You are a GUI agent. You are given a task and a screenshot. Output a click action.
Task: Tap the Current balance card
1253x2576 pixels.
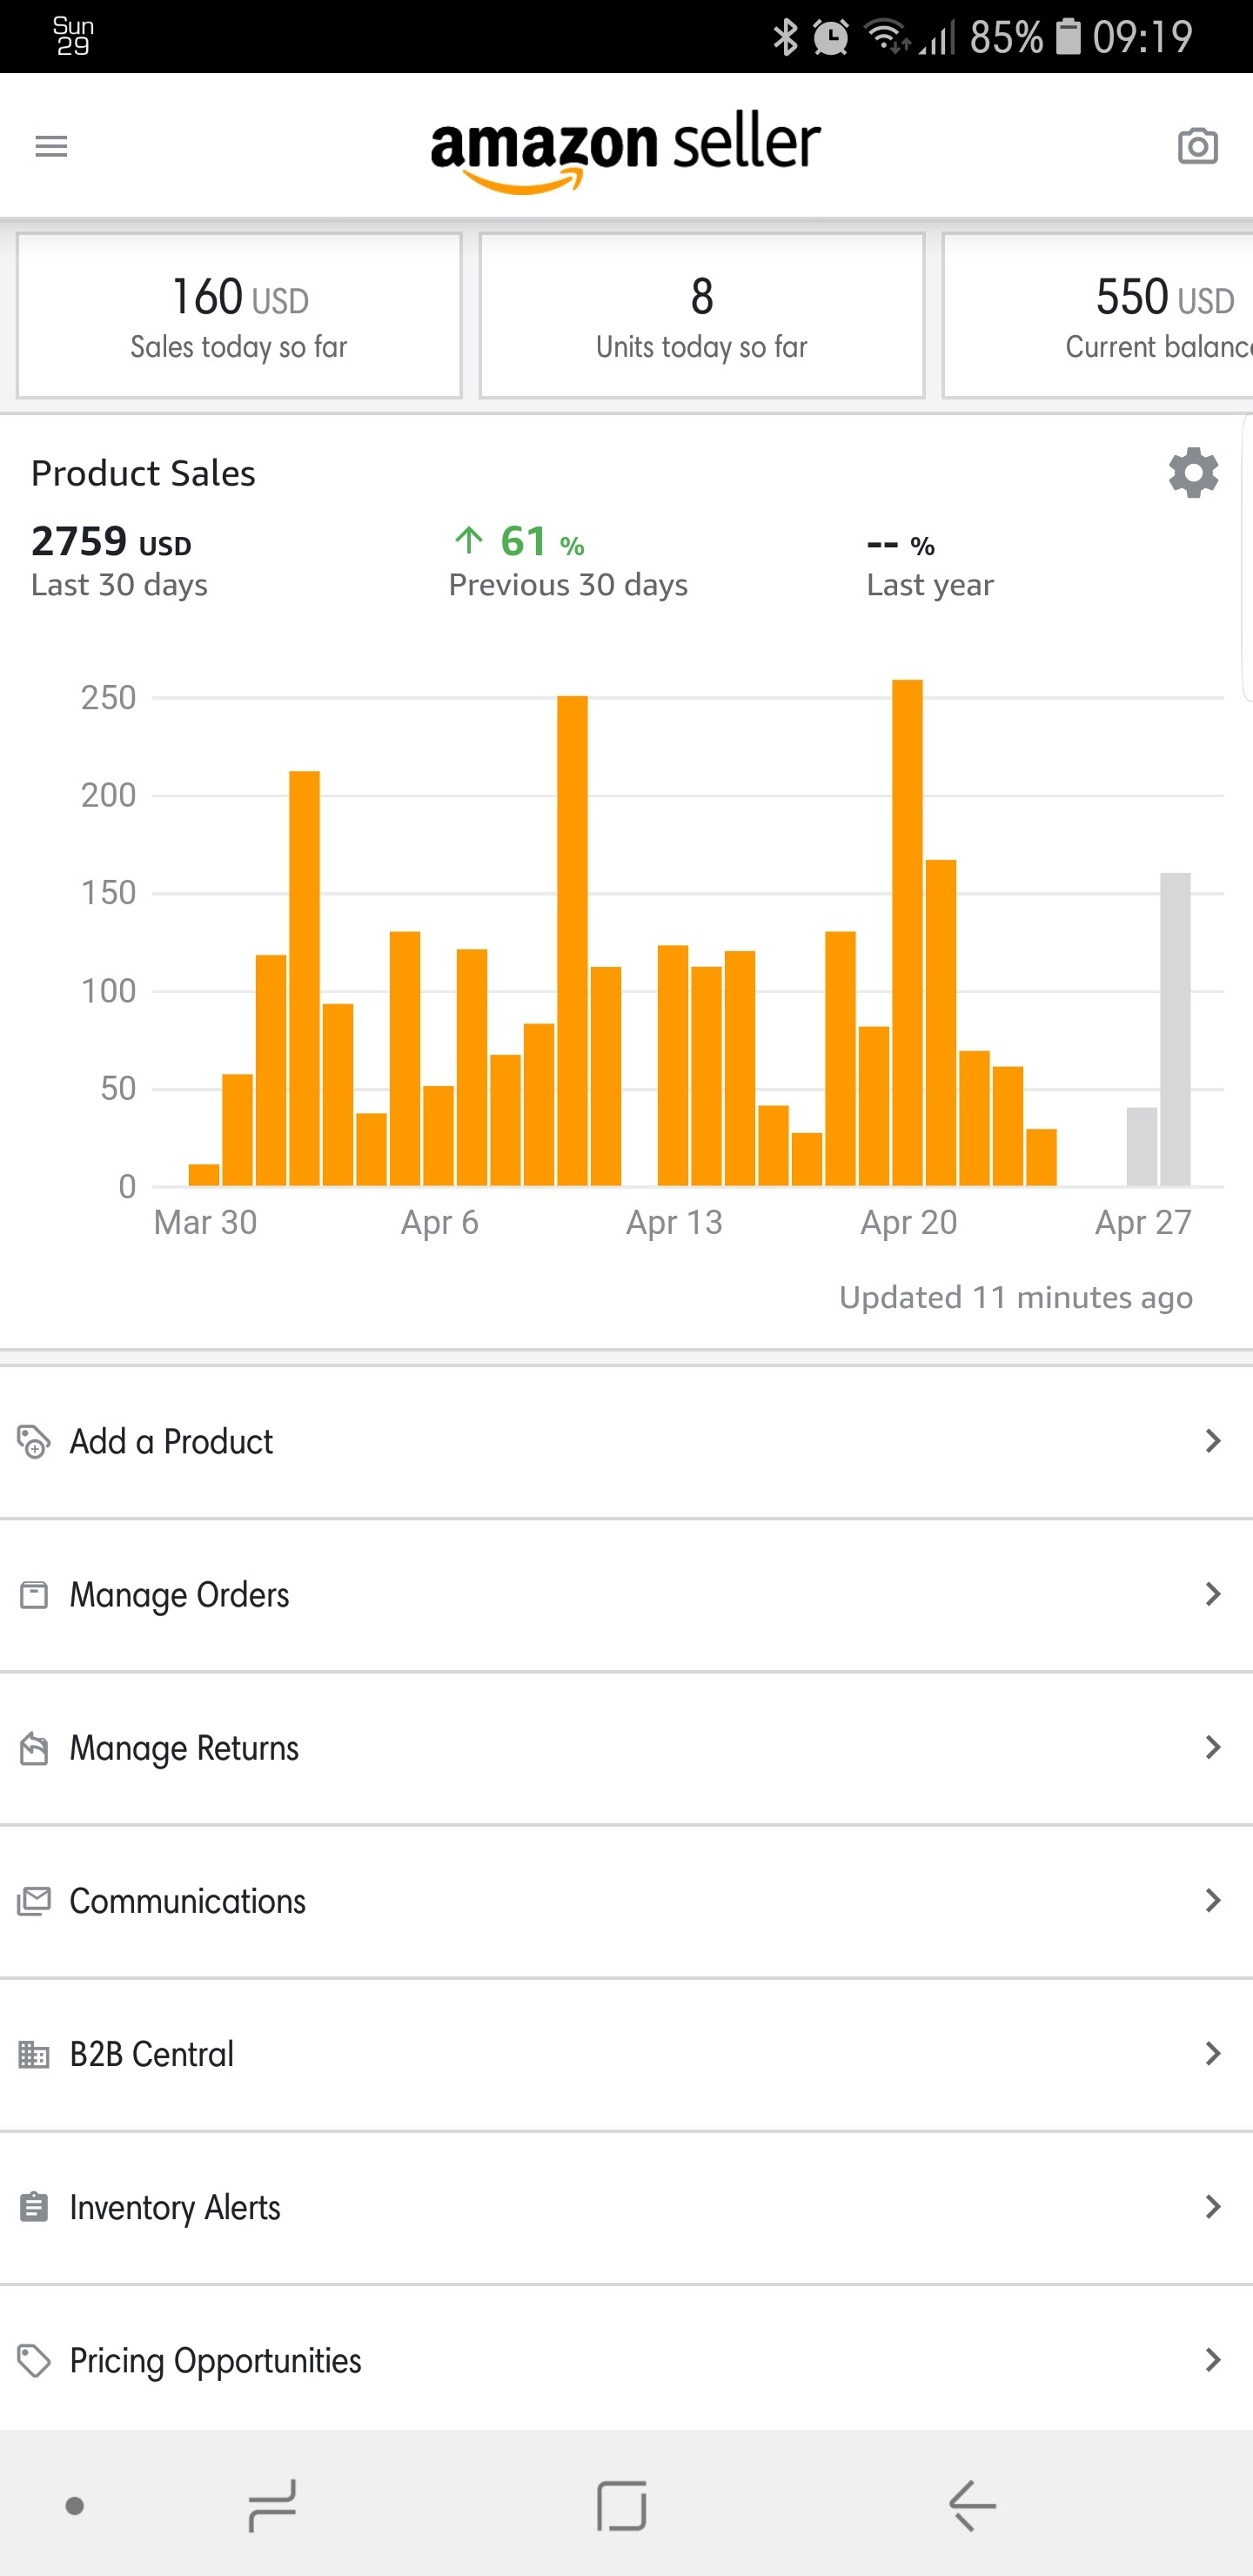[x=1098, y=316]
